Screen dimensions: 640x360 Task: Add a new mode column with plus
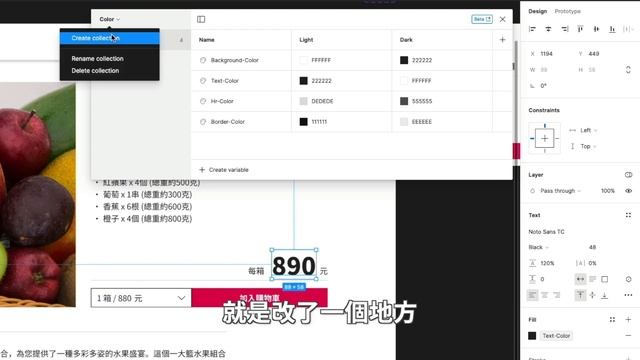pos(502,40)
